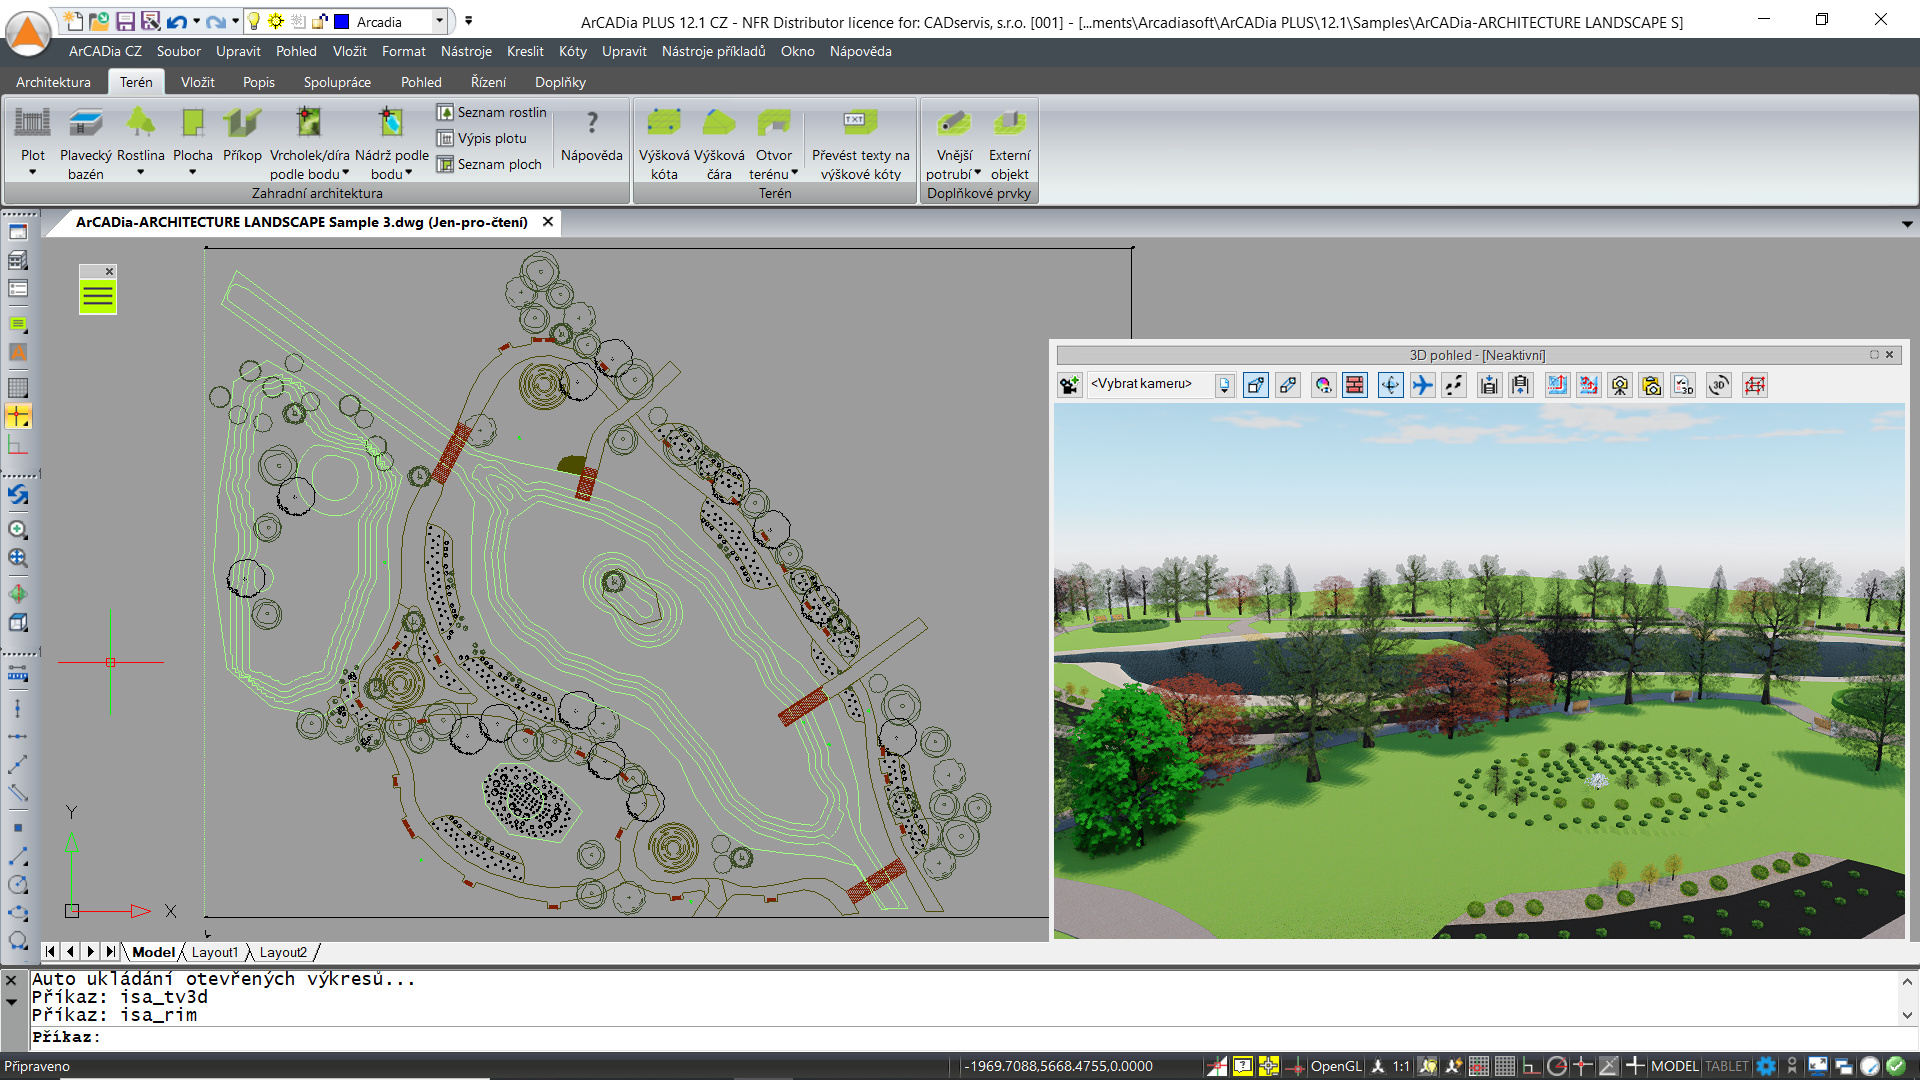Click the purple floppy save icon
The height and width of the screenshot is (1080, 1920).
coord(125,21)
